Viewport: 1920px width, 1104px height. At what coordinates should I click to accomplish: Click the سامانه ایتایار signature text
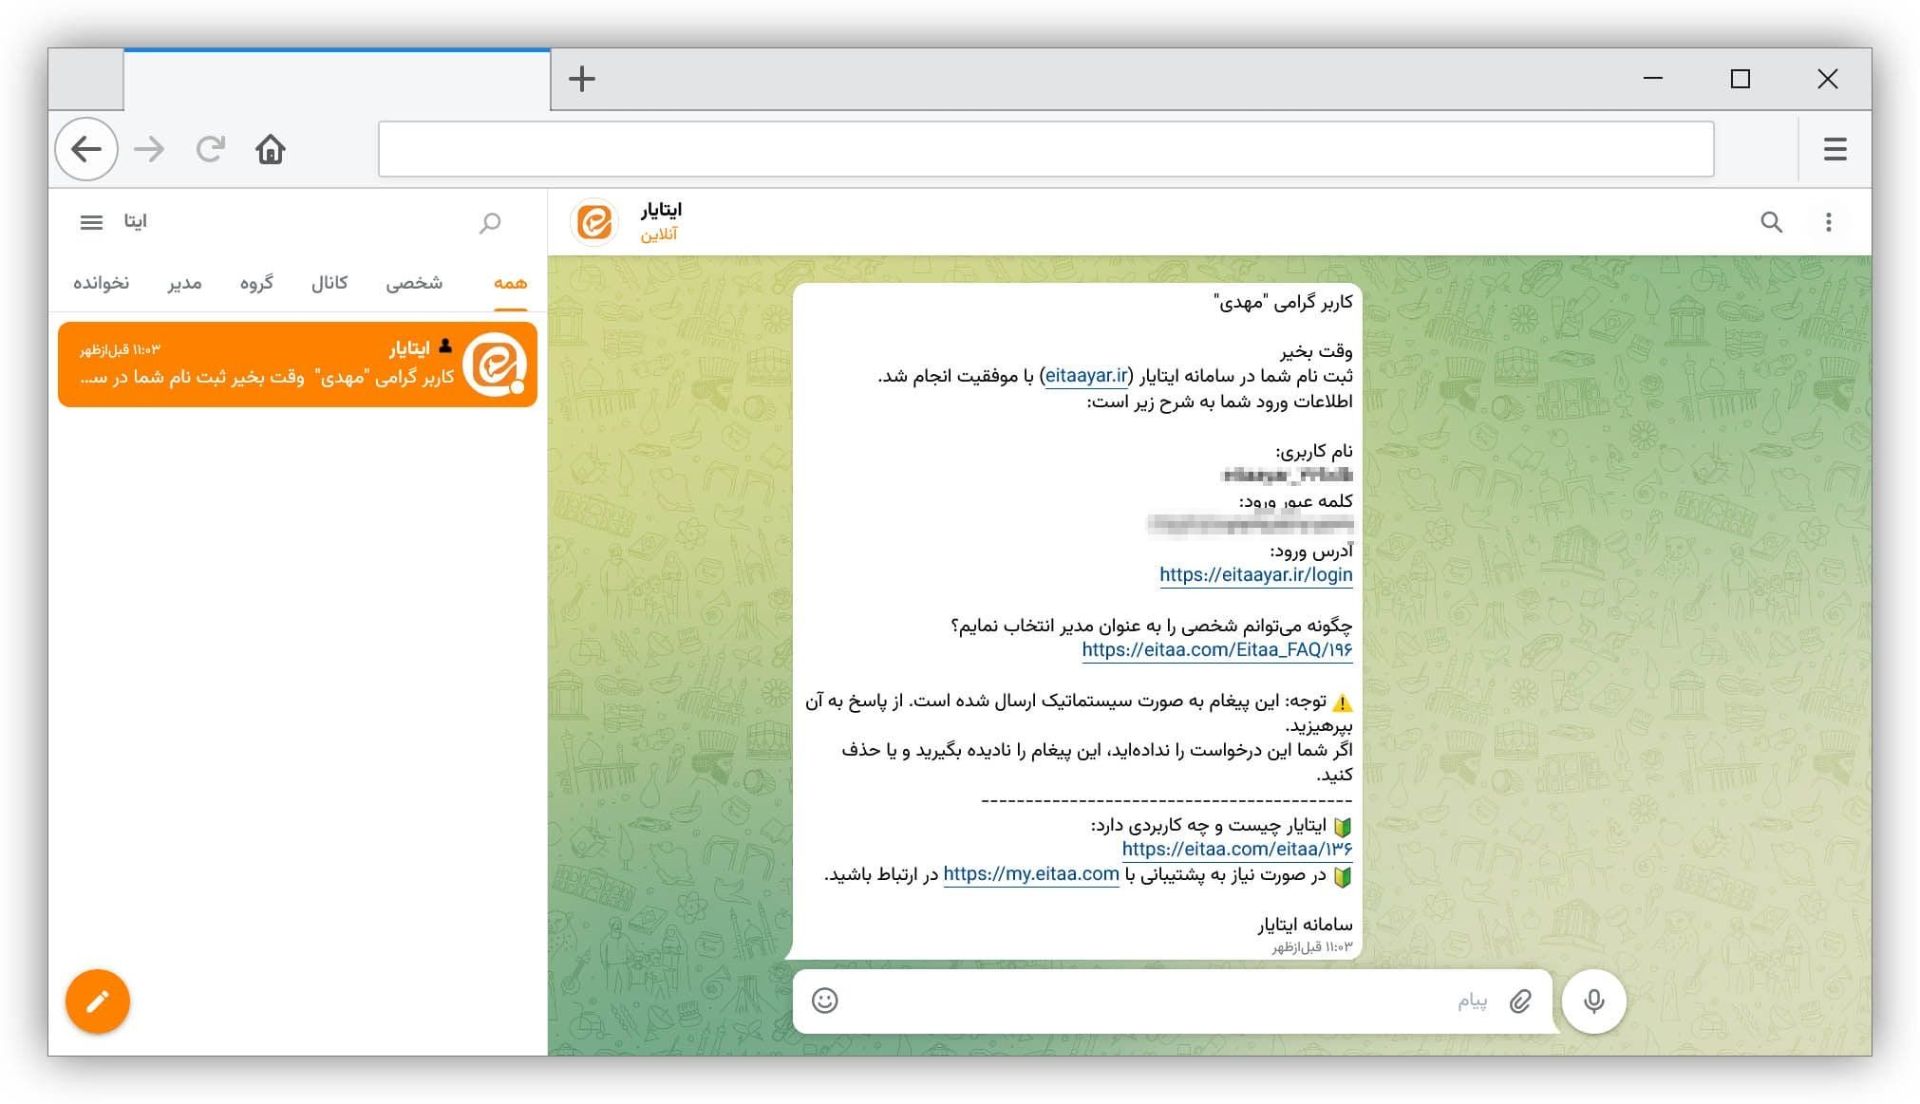(x=1304, y=924)
